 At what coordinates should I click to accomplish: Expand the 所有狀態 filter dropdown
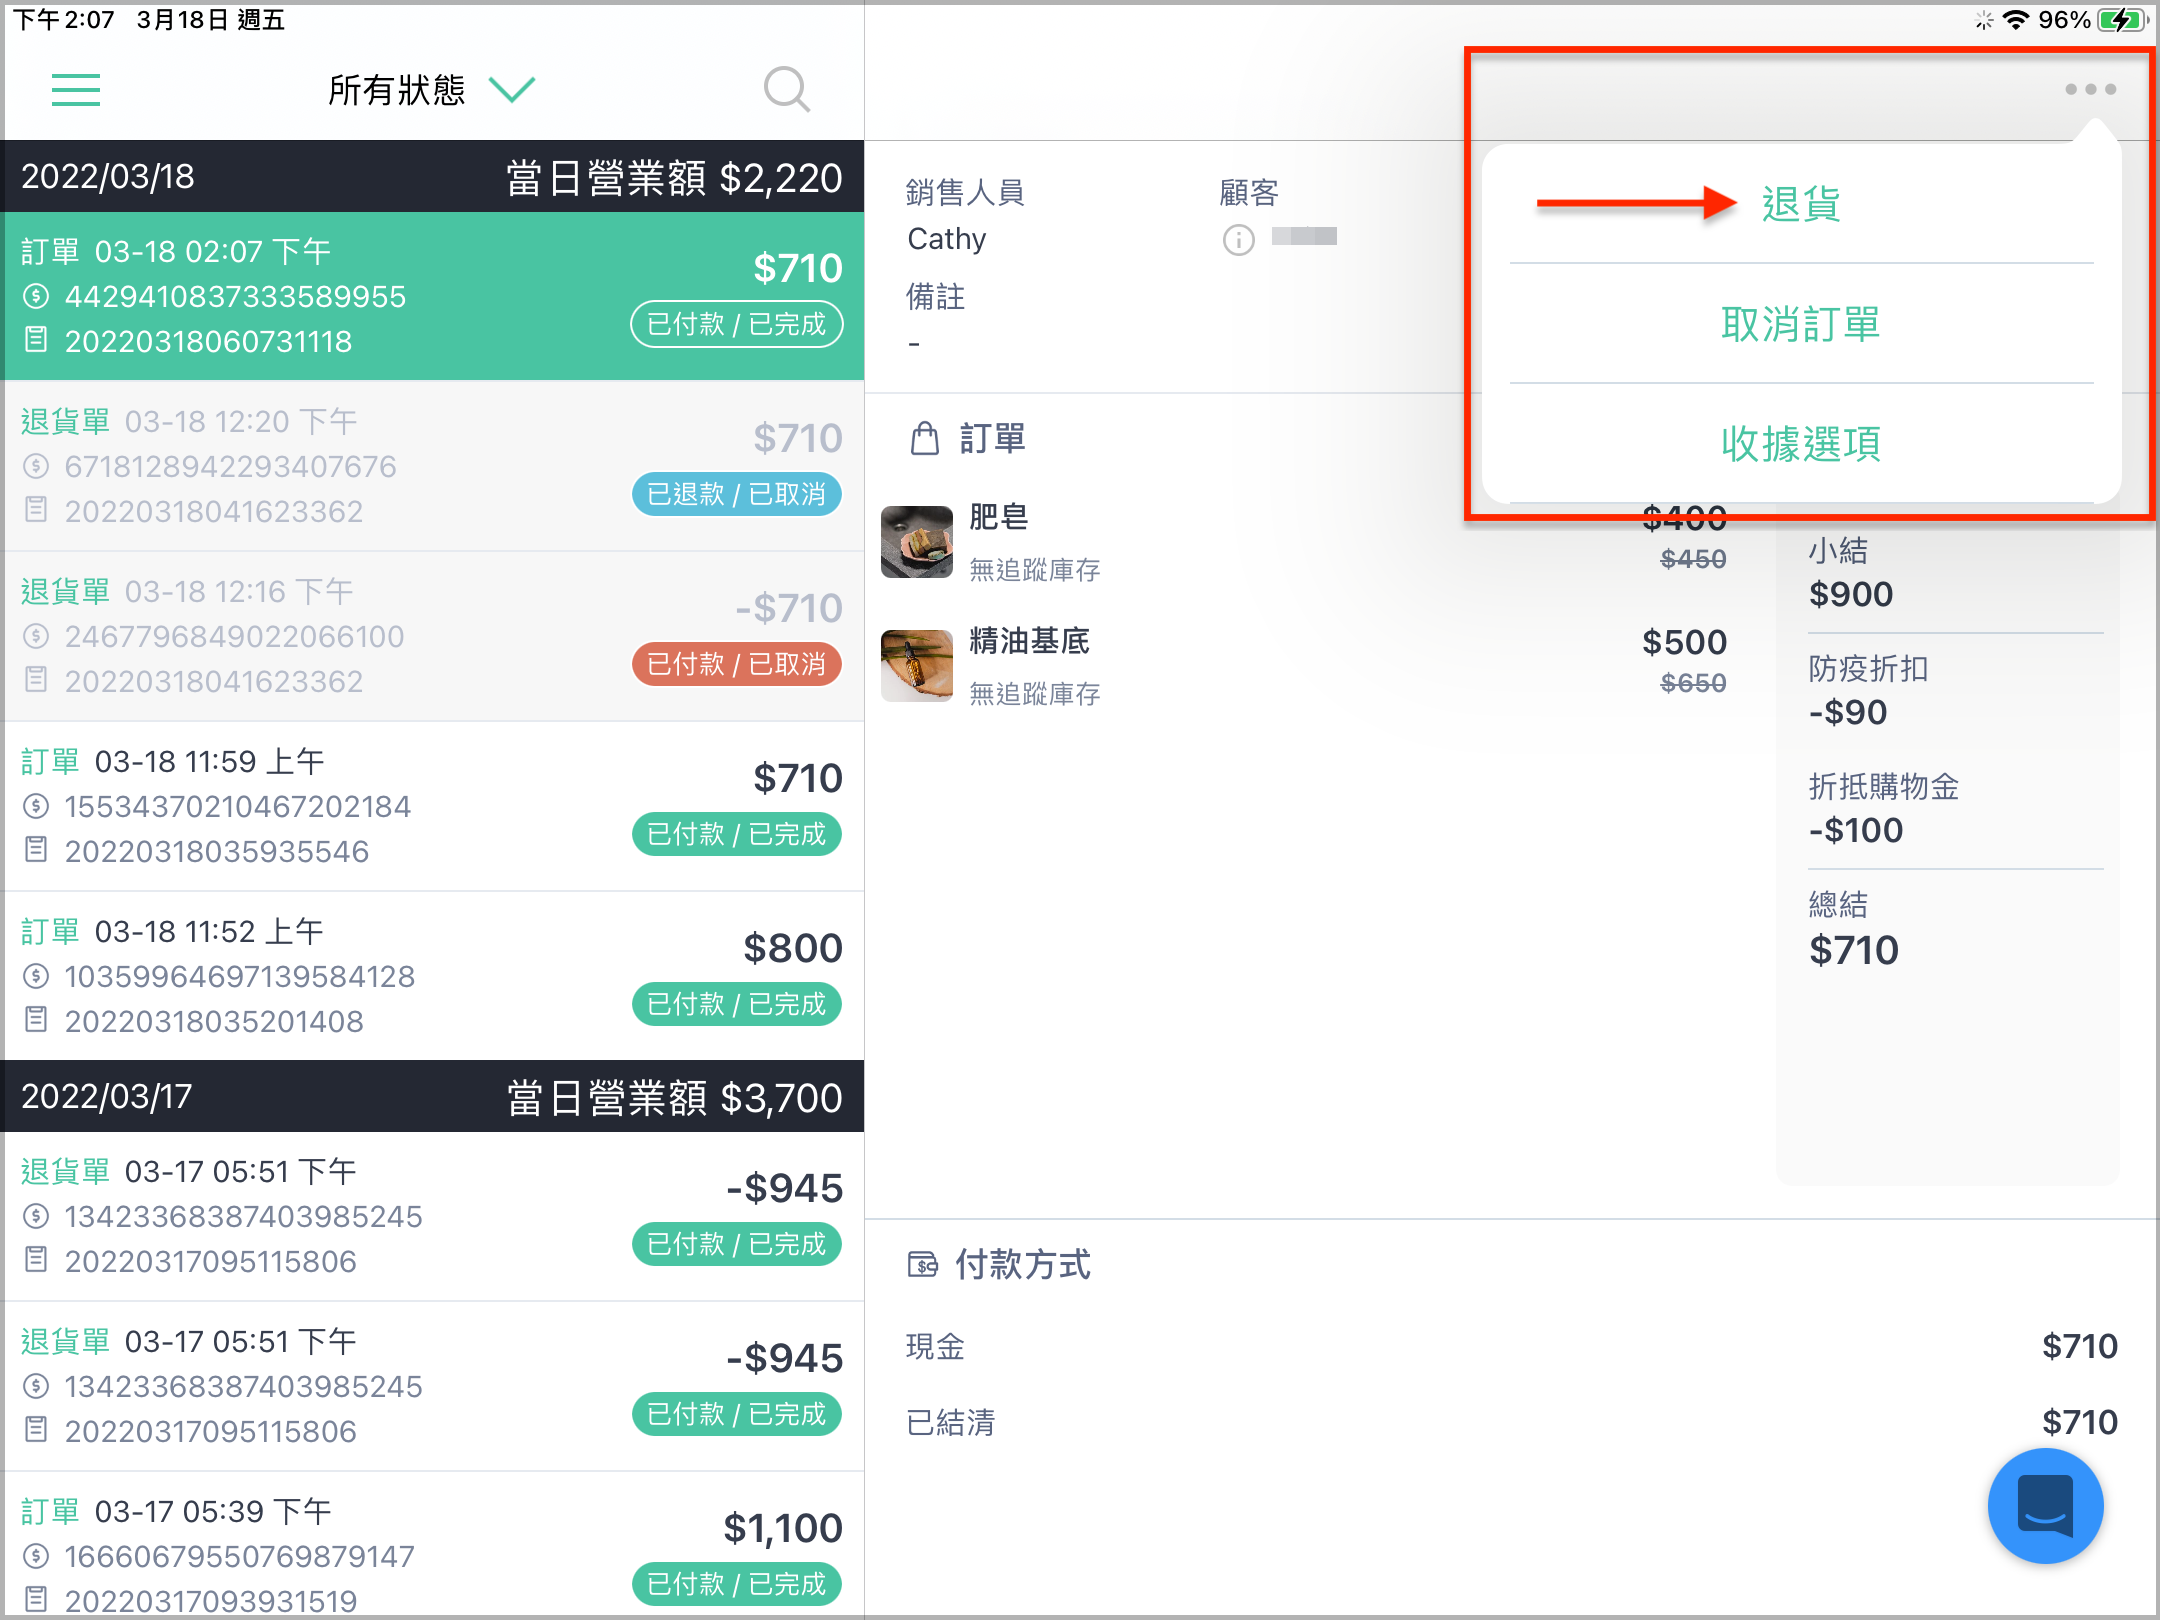[x=512, y=90]
